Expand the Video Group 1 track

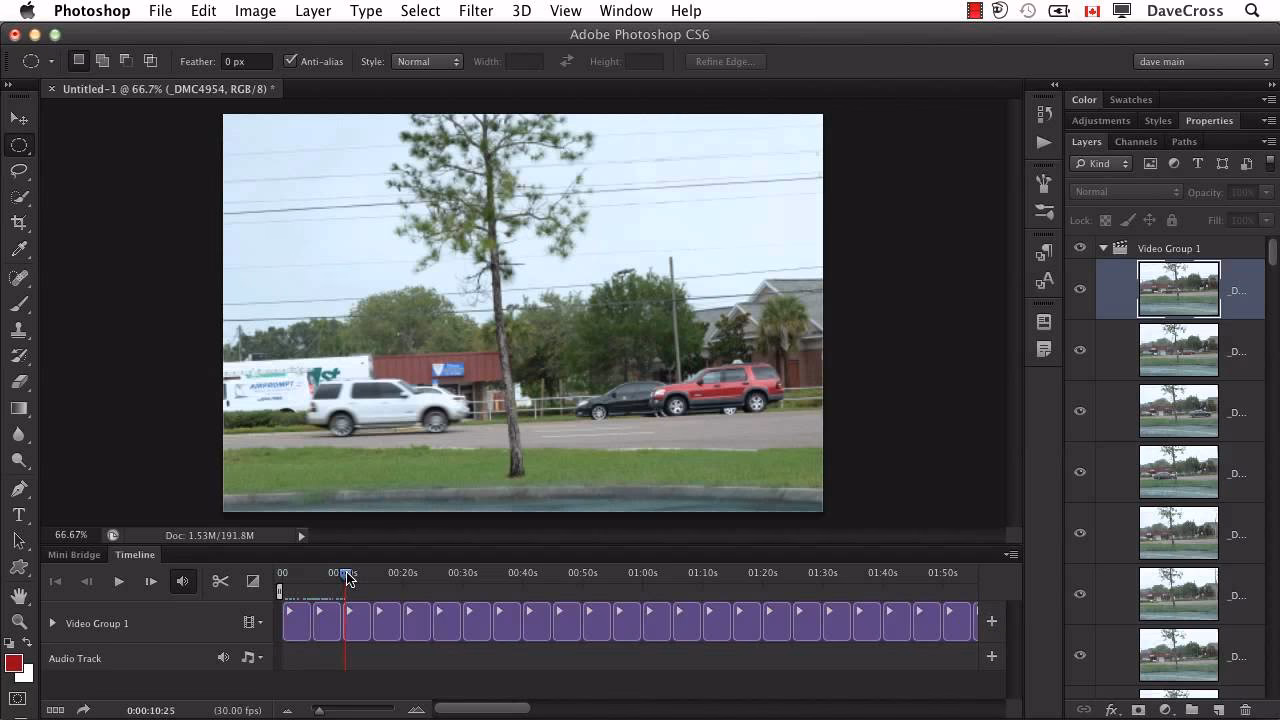(x=52, y=623)
